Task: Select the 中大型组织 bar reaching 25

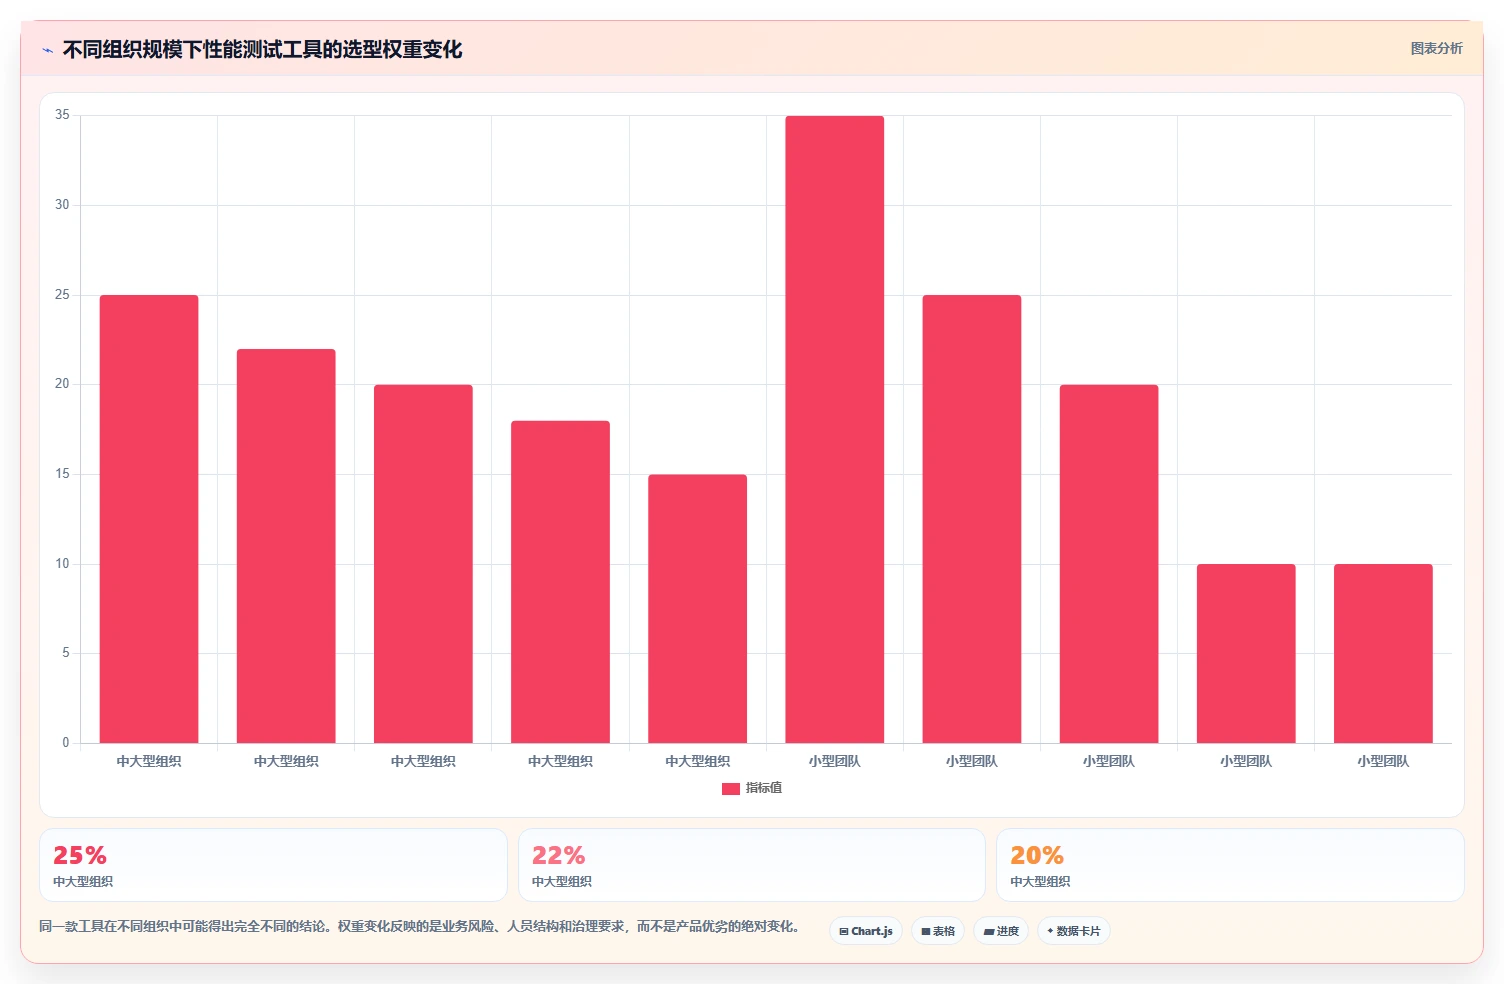Action: coord(149,519)
